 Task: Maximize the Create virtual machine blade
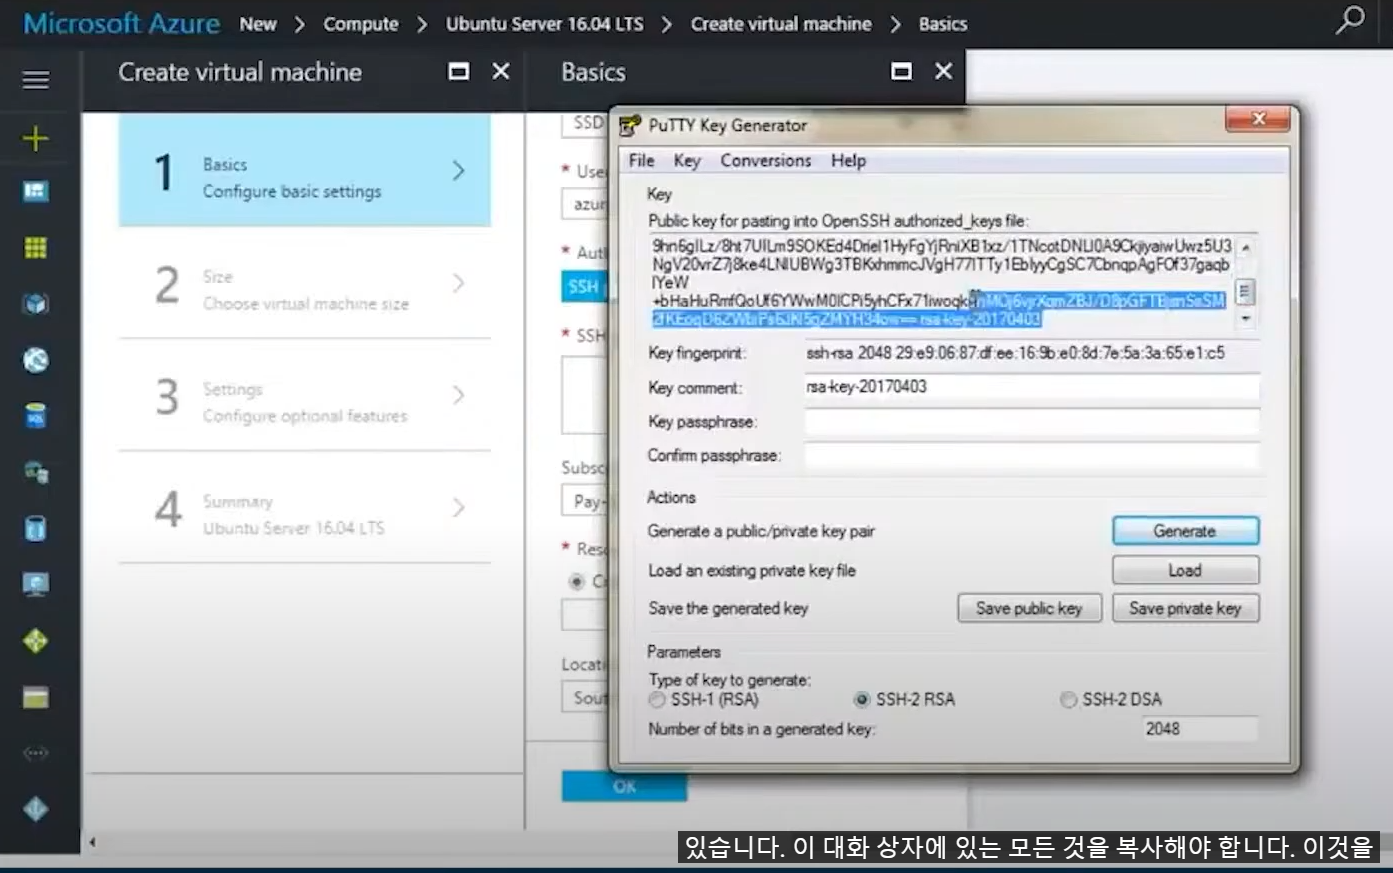459,71
